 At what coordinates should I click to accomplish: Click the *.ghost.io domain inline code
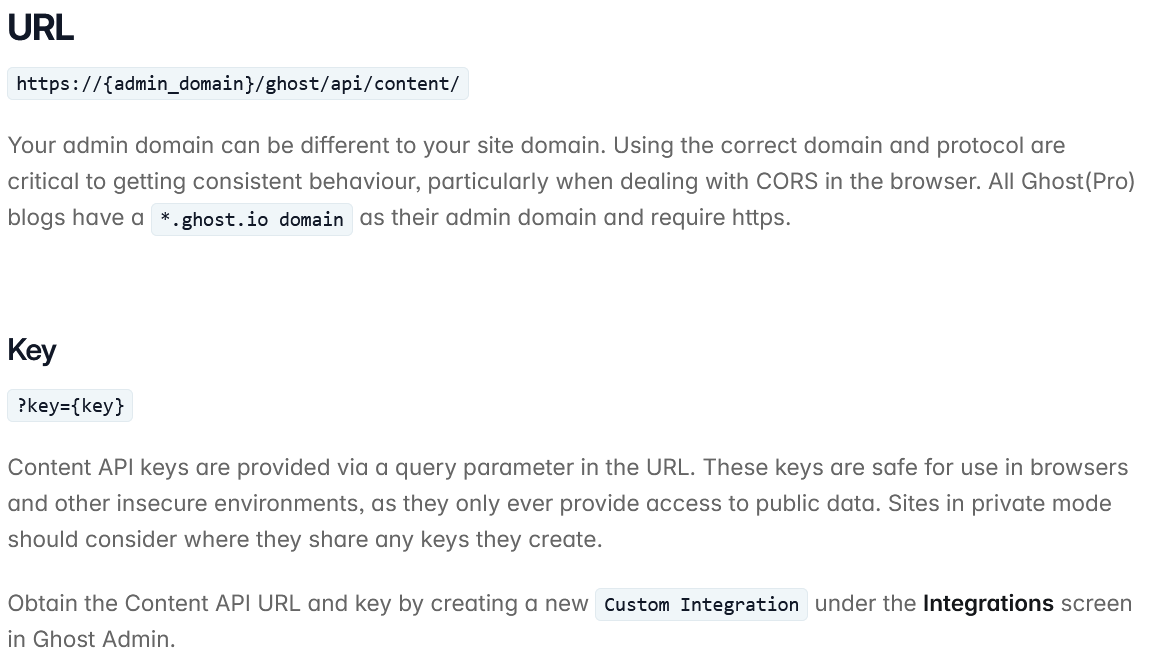pyautogui.click(x=251, y=219)
